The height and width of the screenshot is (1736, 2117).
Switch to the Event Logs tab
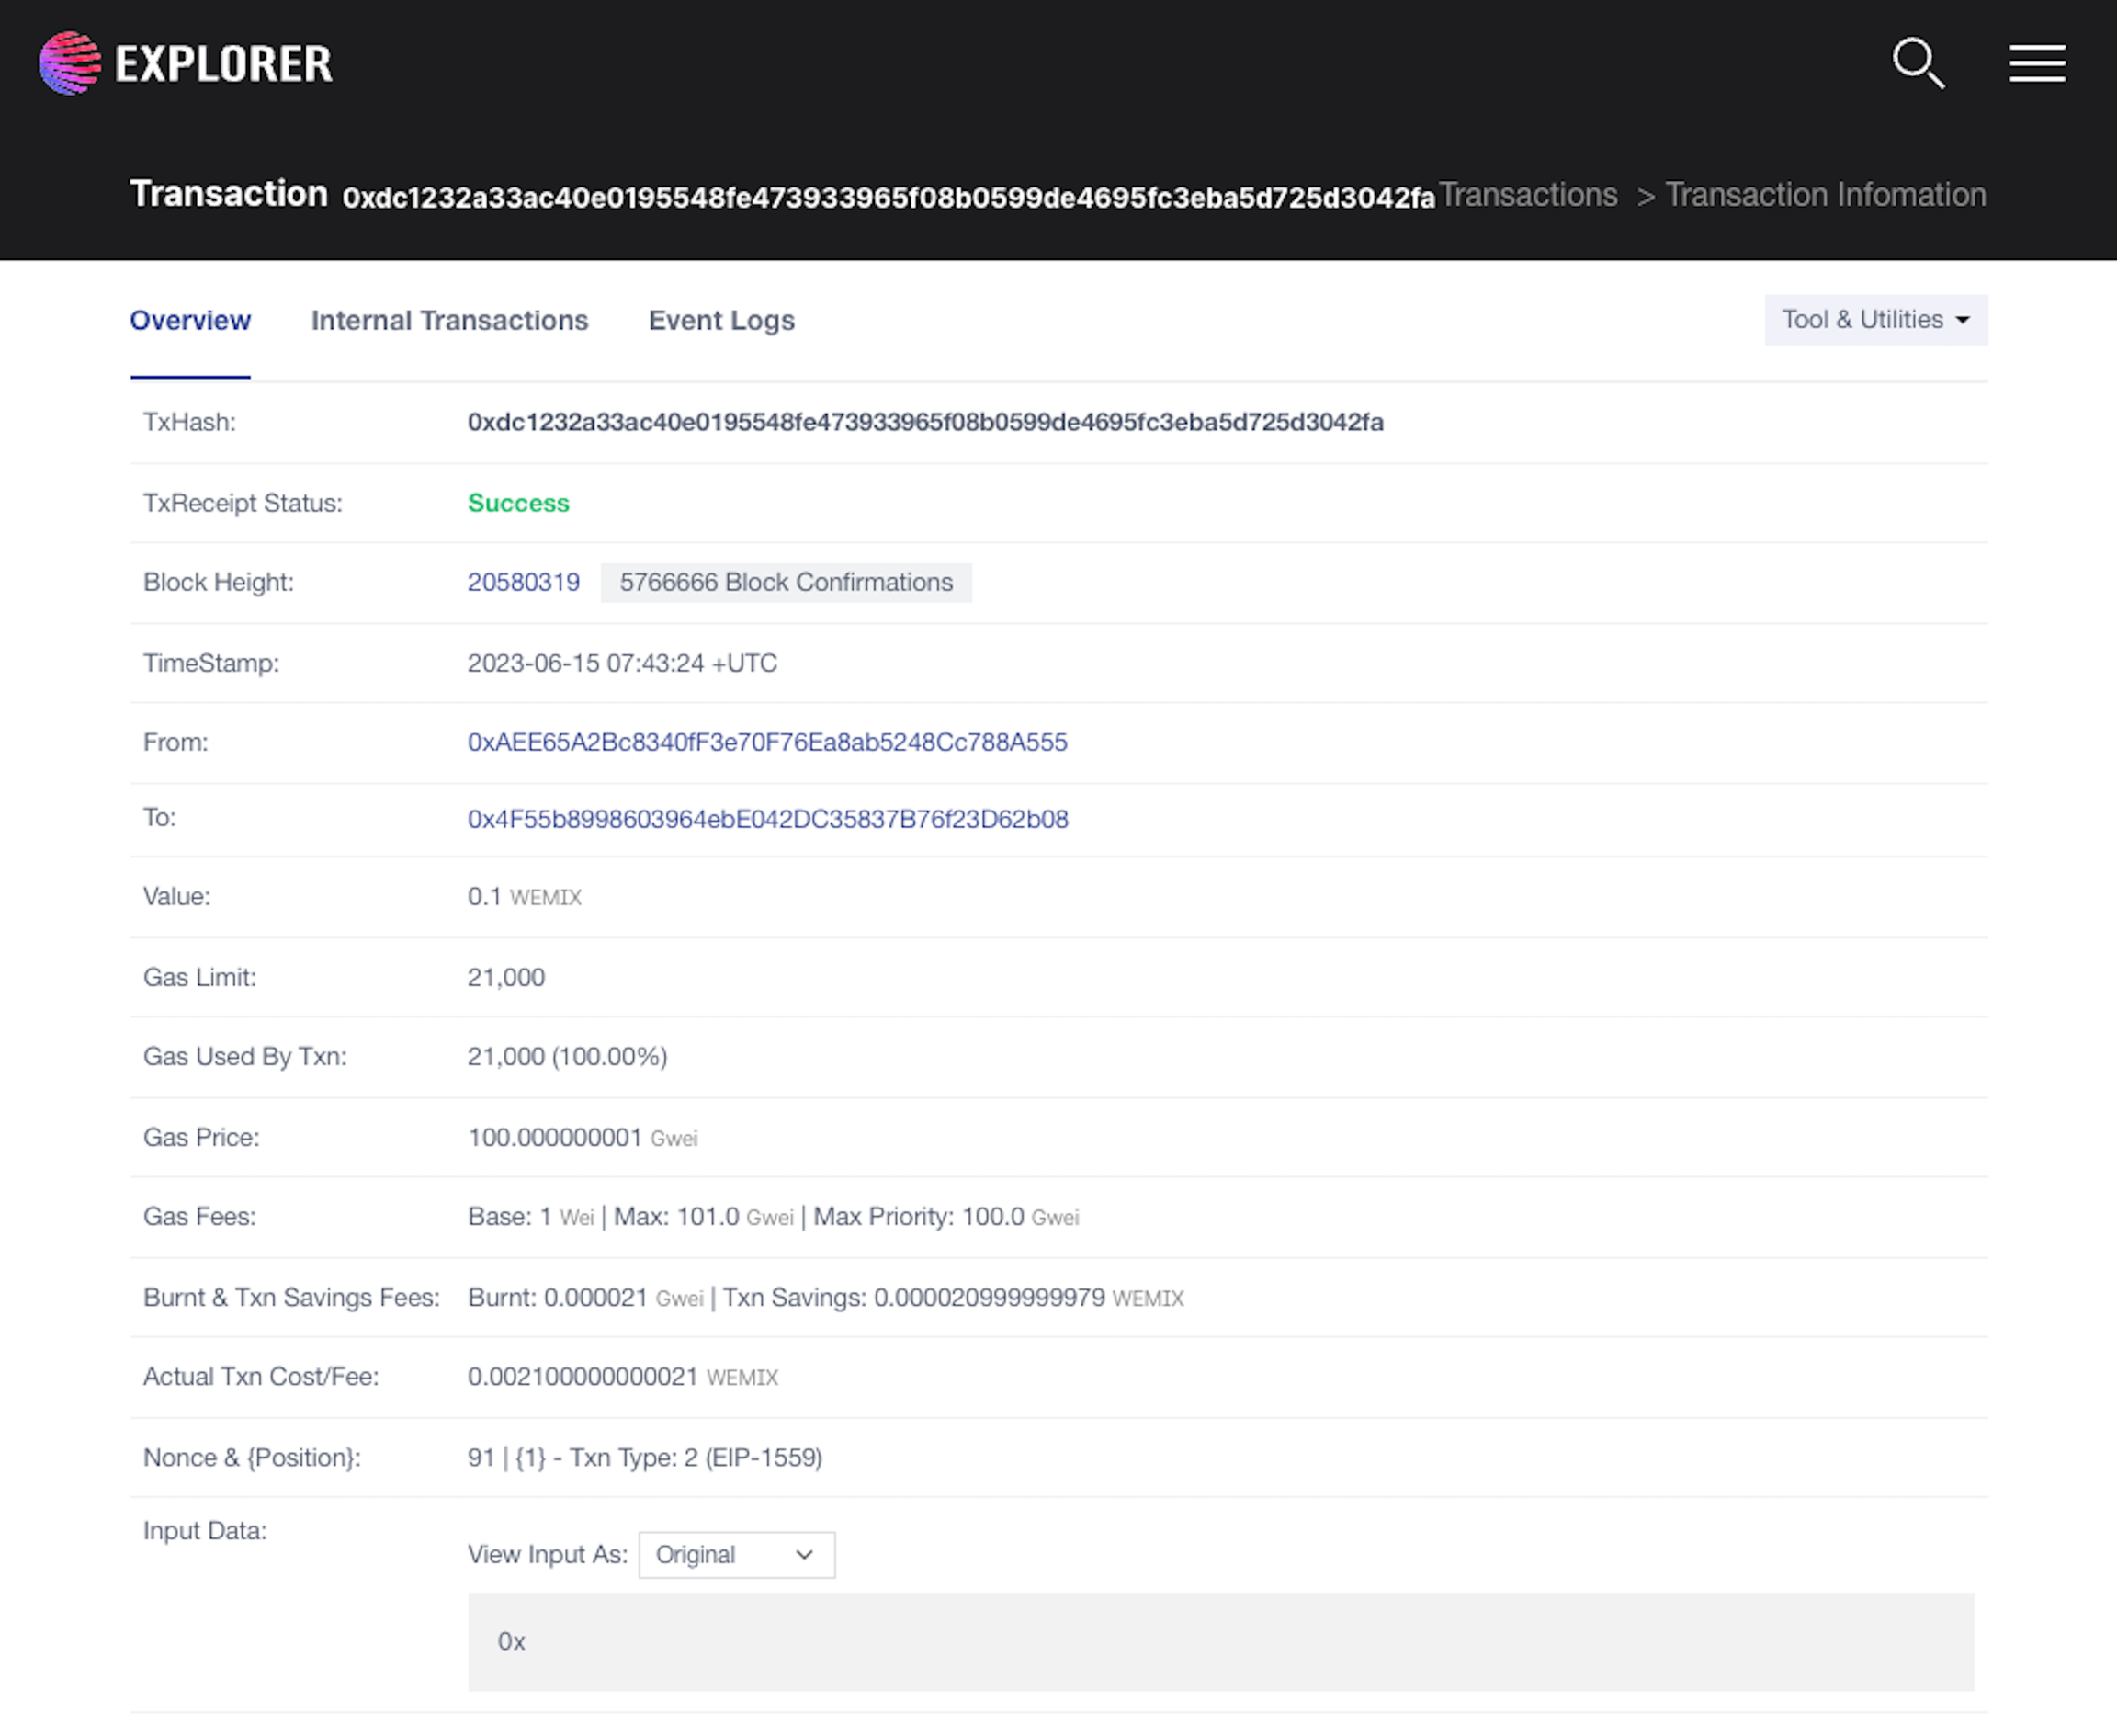[721, 320]
